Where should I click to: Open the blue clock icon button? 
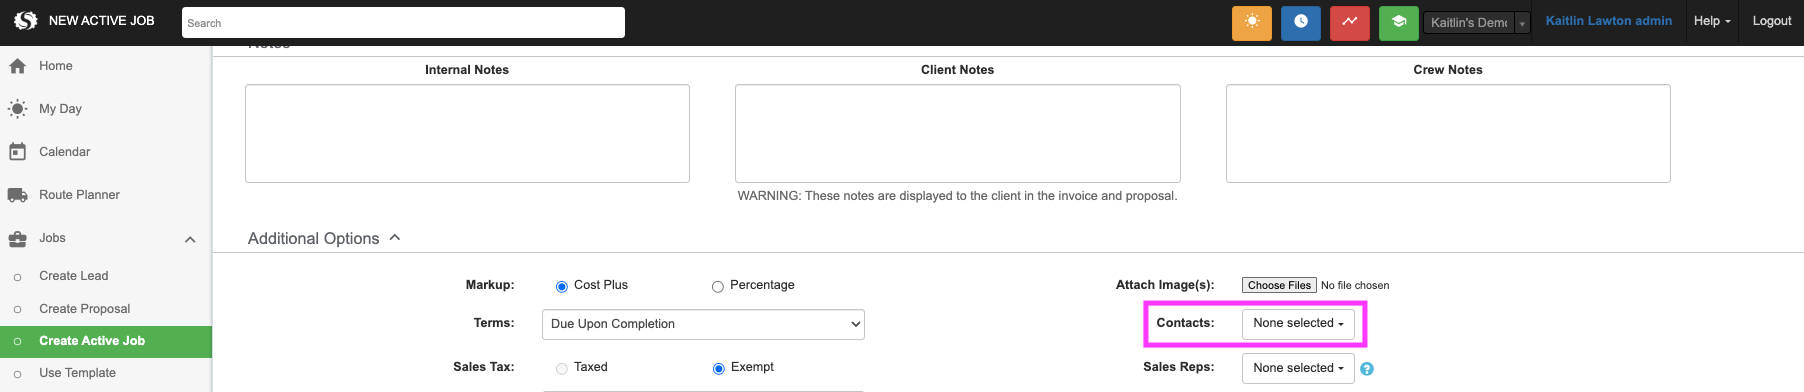pyautogui.click(x=1300, y=22)
